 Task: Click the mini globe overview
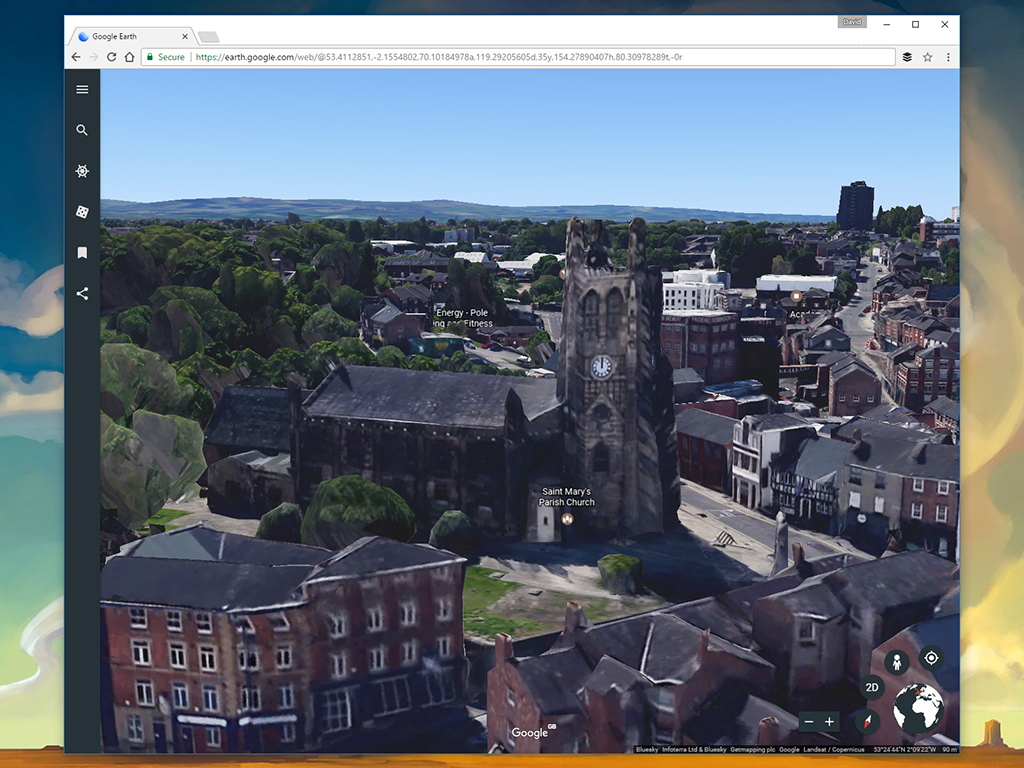pyautogui.click(x=918, y=708)
